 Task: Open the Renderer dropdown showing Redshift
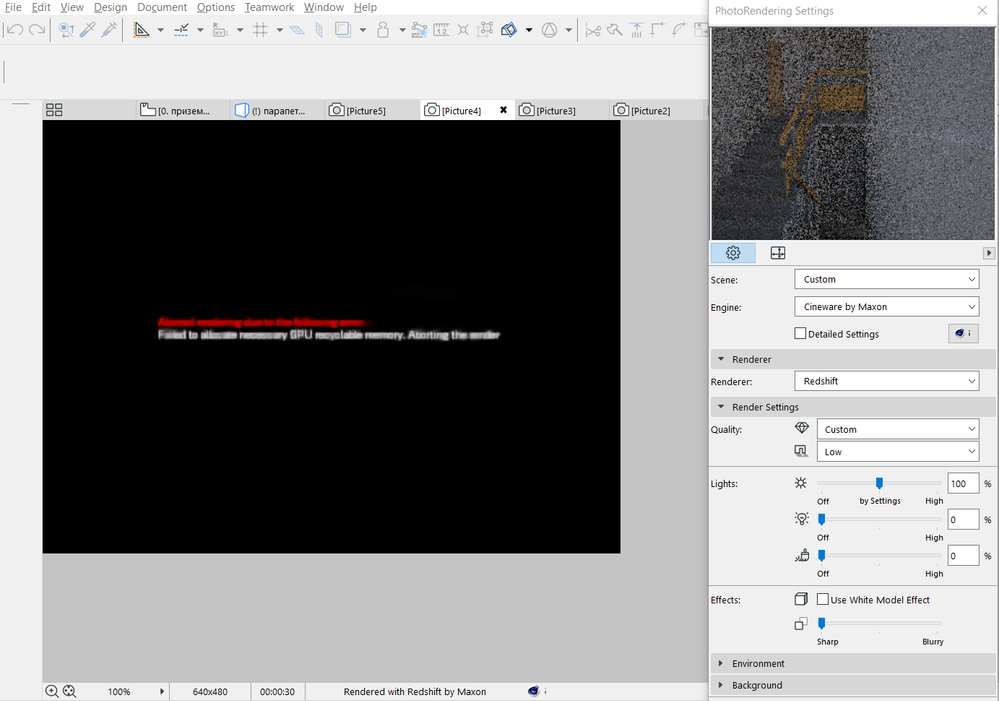pos(886,381)
